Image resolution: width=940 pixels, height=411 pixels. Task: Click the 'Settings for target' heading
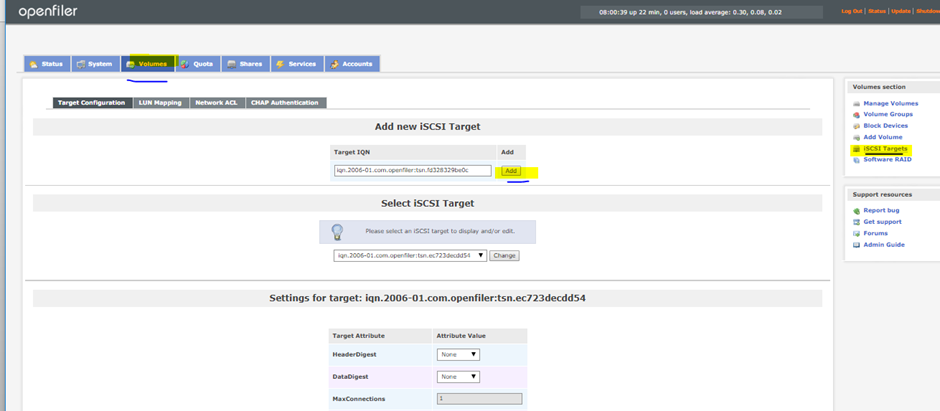(427, 298)
